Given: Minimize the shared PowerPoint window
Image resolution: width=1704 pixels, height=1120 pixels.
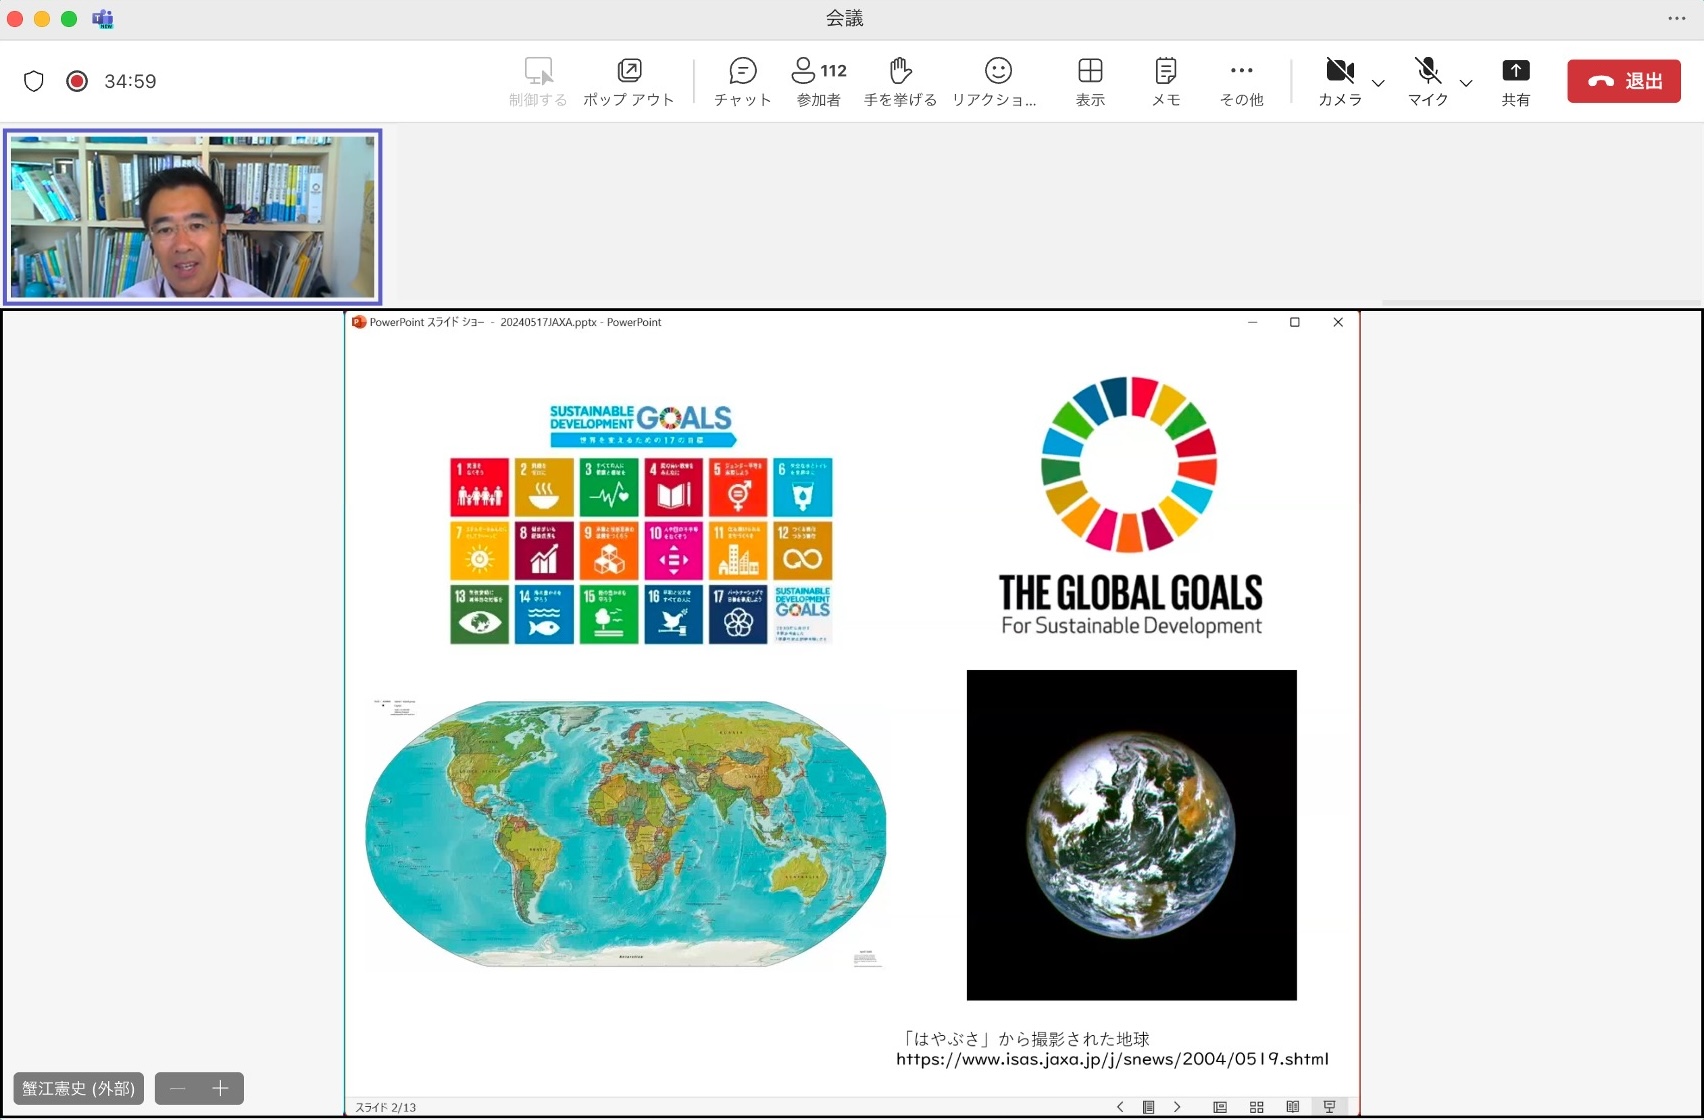Looking at the screenshot, I should click(1252, 322).
